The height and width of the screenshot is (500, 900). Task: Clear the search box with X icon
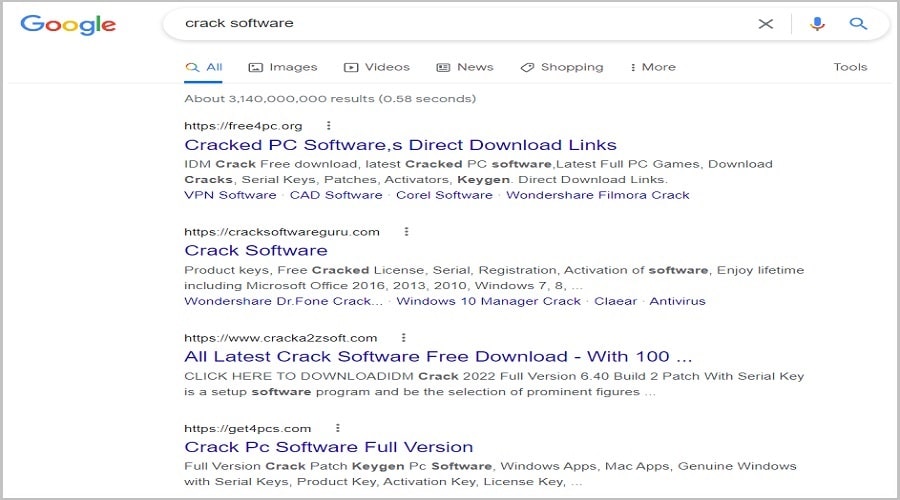[765, 23]
